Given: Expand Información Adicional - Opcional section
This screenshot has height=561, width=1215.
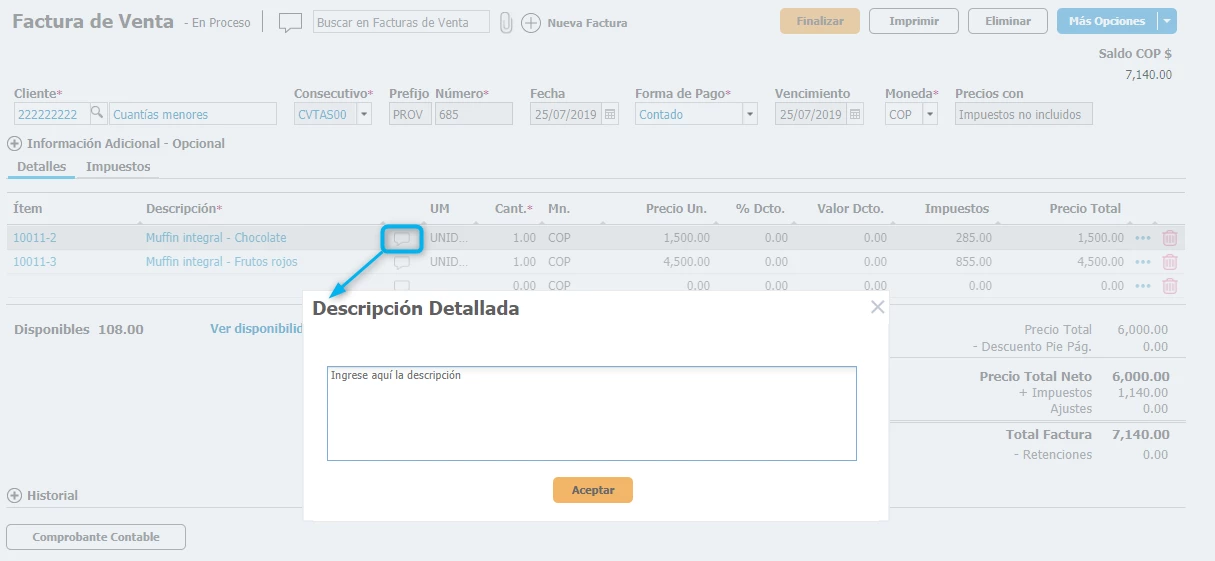Looking at the screenshot, I should click(x=15, y=143).
